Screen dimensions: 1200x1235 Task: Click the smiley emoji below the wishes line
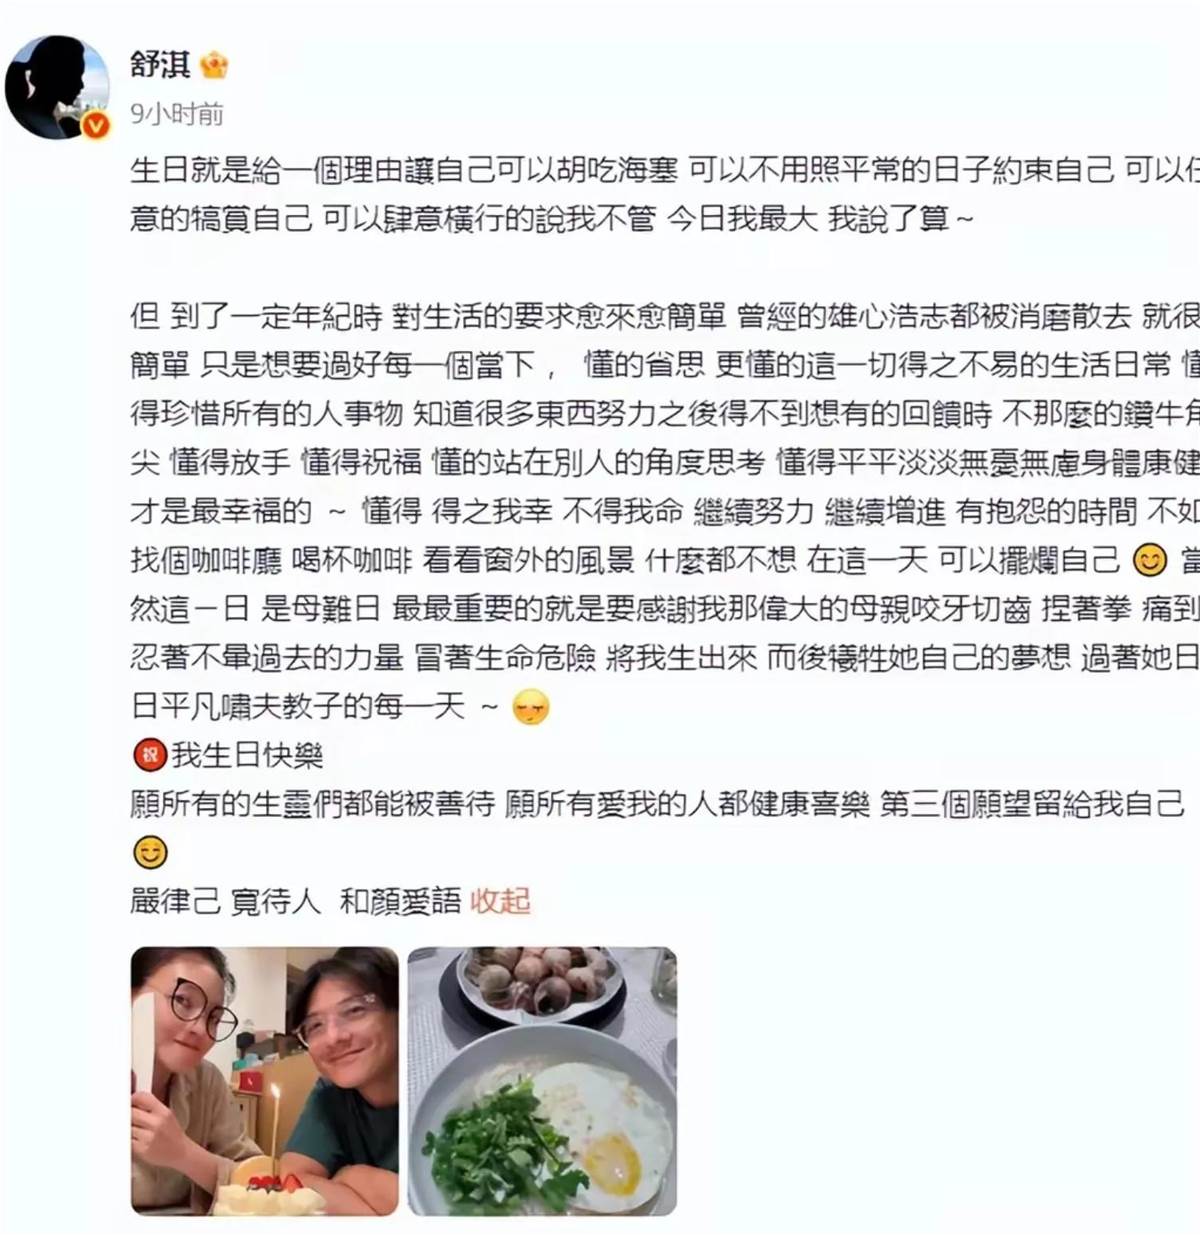(x=150, y=853)
